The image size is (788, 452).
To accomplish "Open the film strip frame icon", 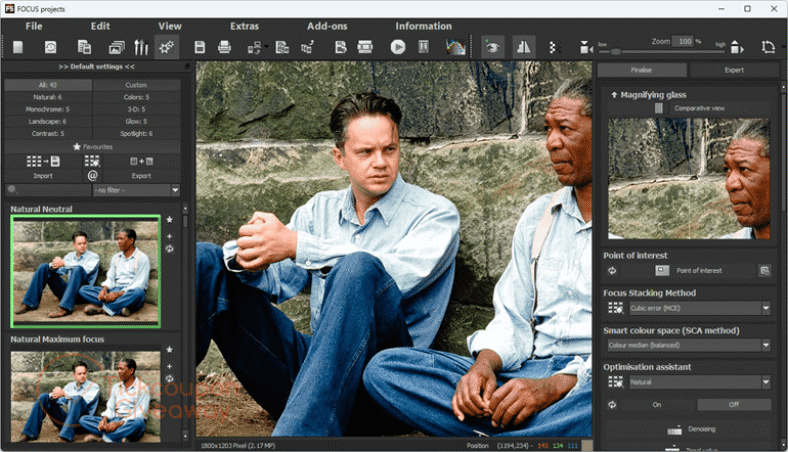I will (365, 47).
